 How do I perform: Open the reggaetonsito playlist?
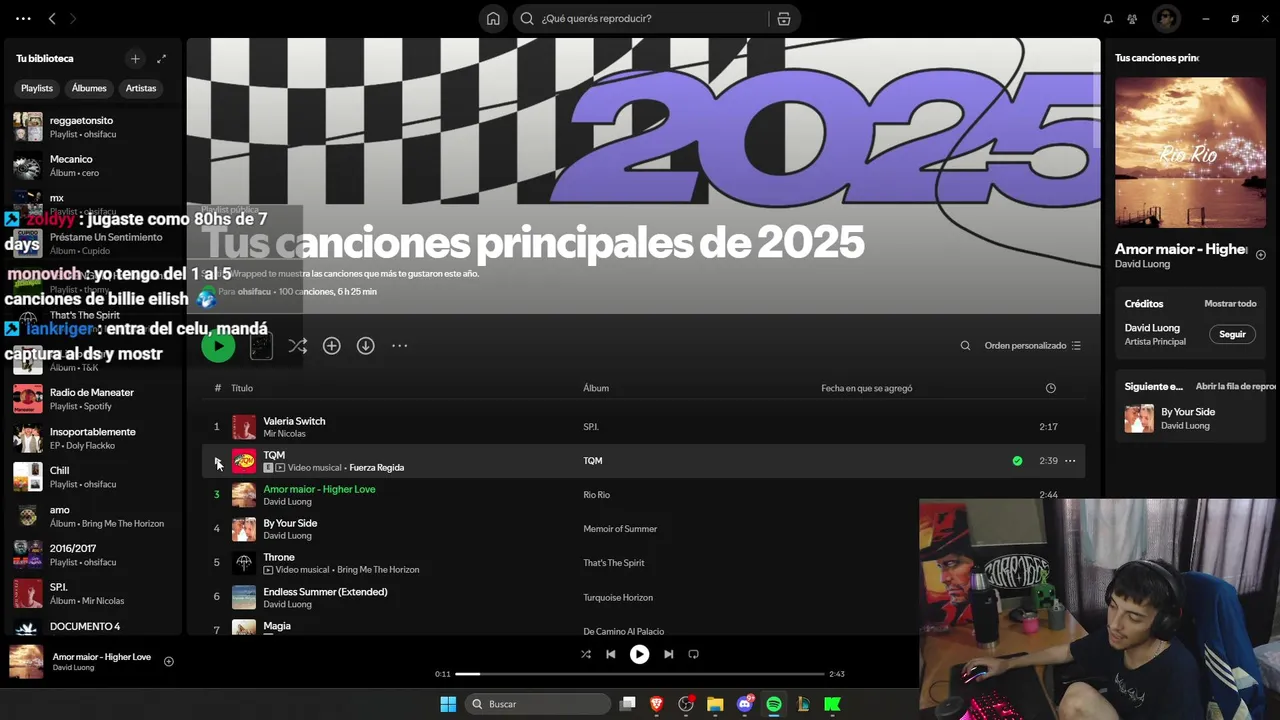(95, 127)
